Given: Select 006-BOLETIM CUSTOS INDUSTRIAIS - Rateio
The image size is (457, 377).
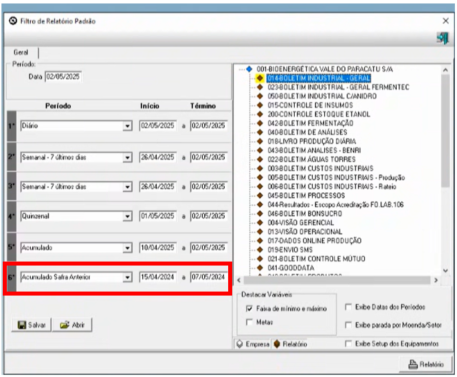Looking at the screenshot, I should [332, 186].
